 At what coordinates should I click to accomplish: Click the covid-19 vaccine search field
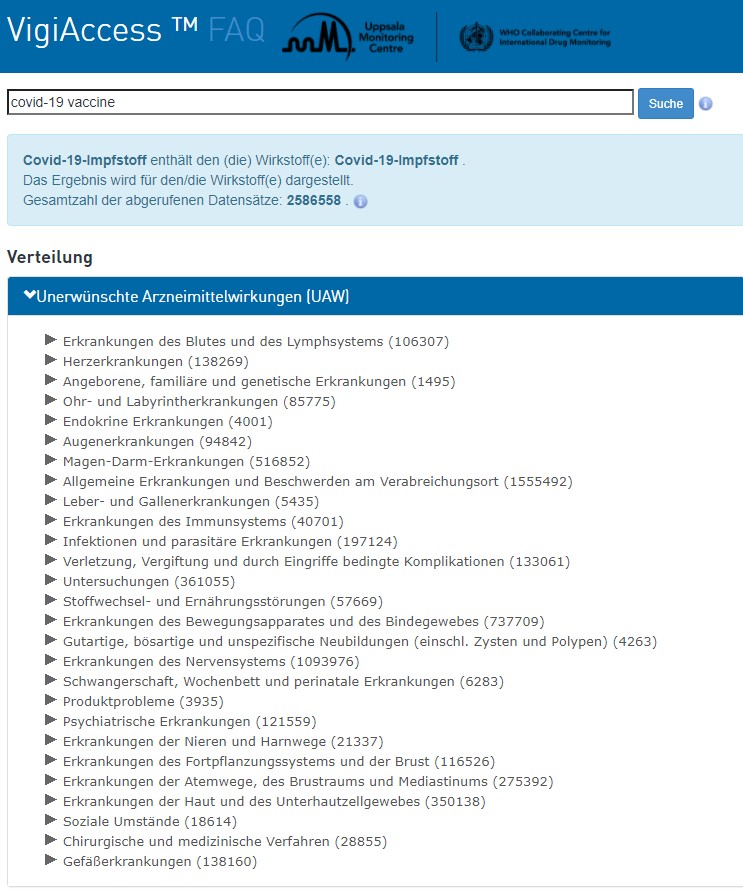tap(320, 102)
